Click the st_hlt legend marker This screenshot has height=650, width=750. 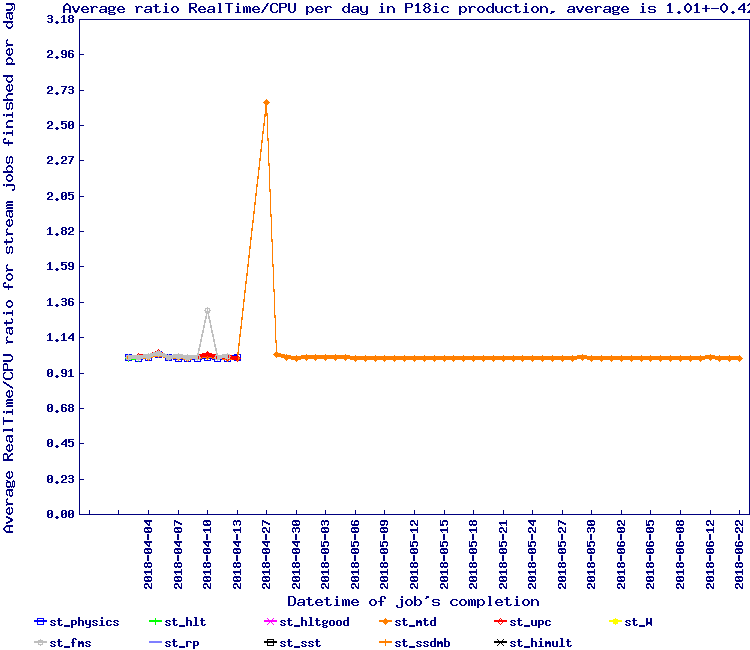coord(155,622)
